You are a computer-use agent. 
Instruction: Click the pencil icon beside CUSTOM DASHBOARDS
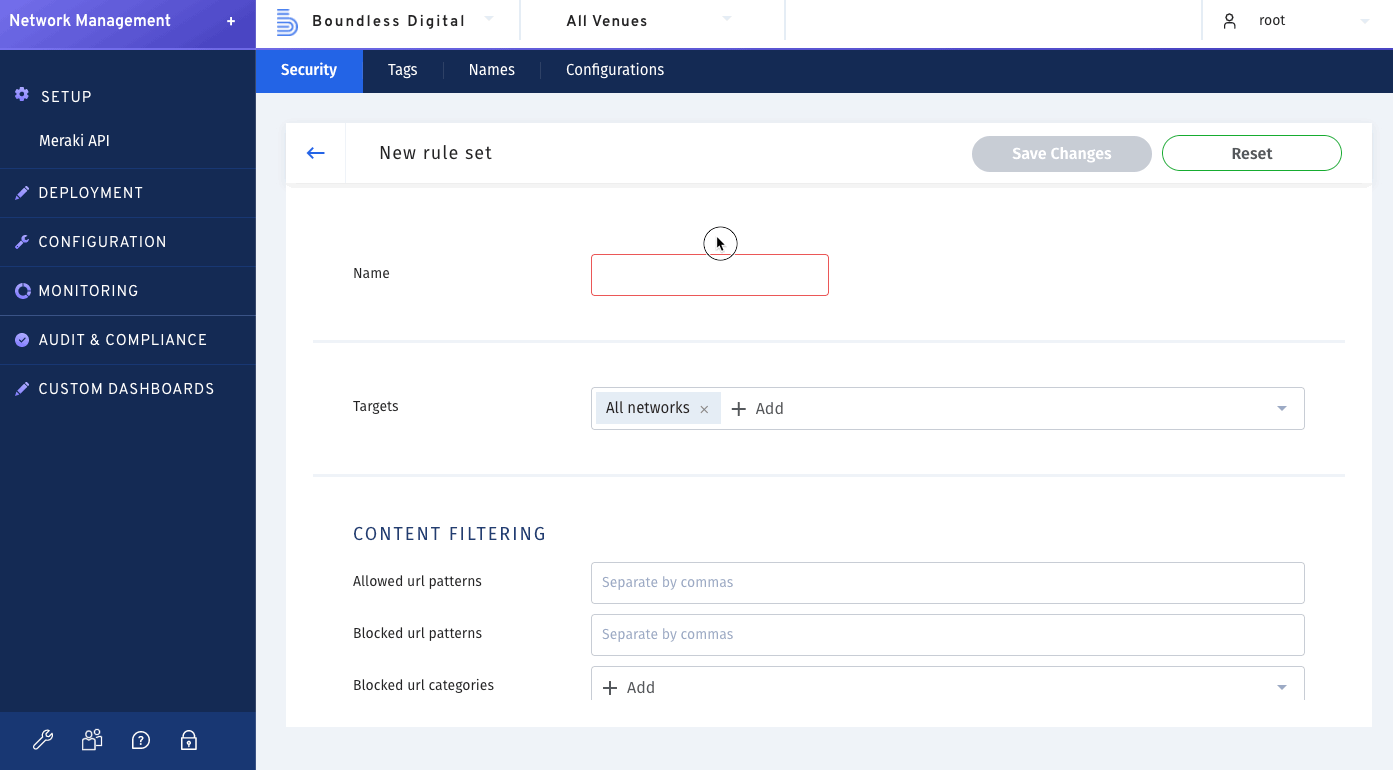tap(22, 389)
